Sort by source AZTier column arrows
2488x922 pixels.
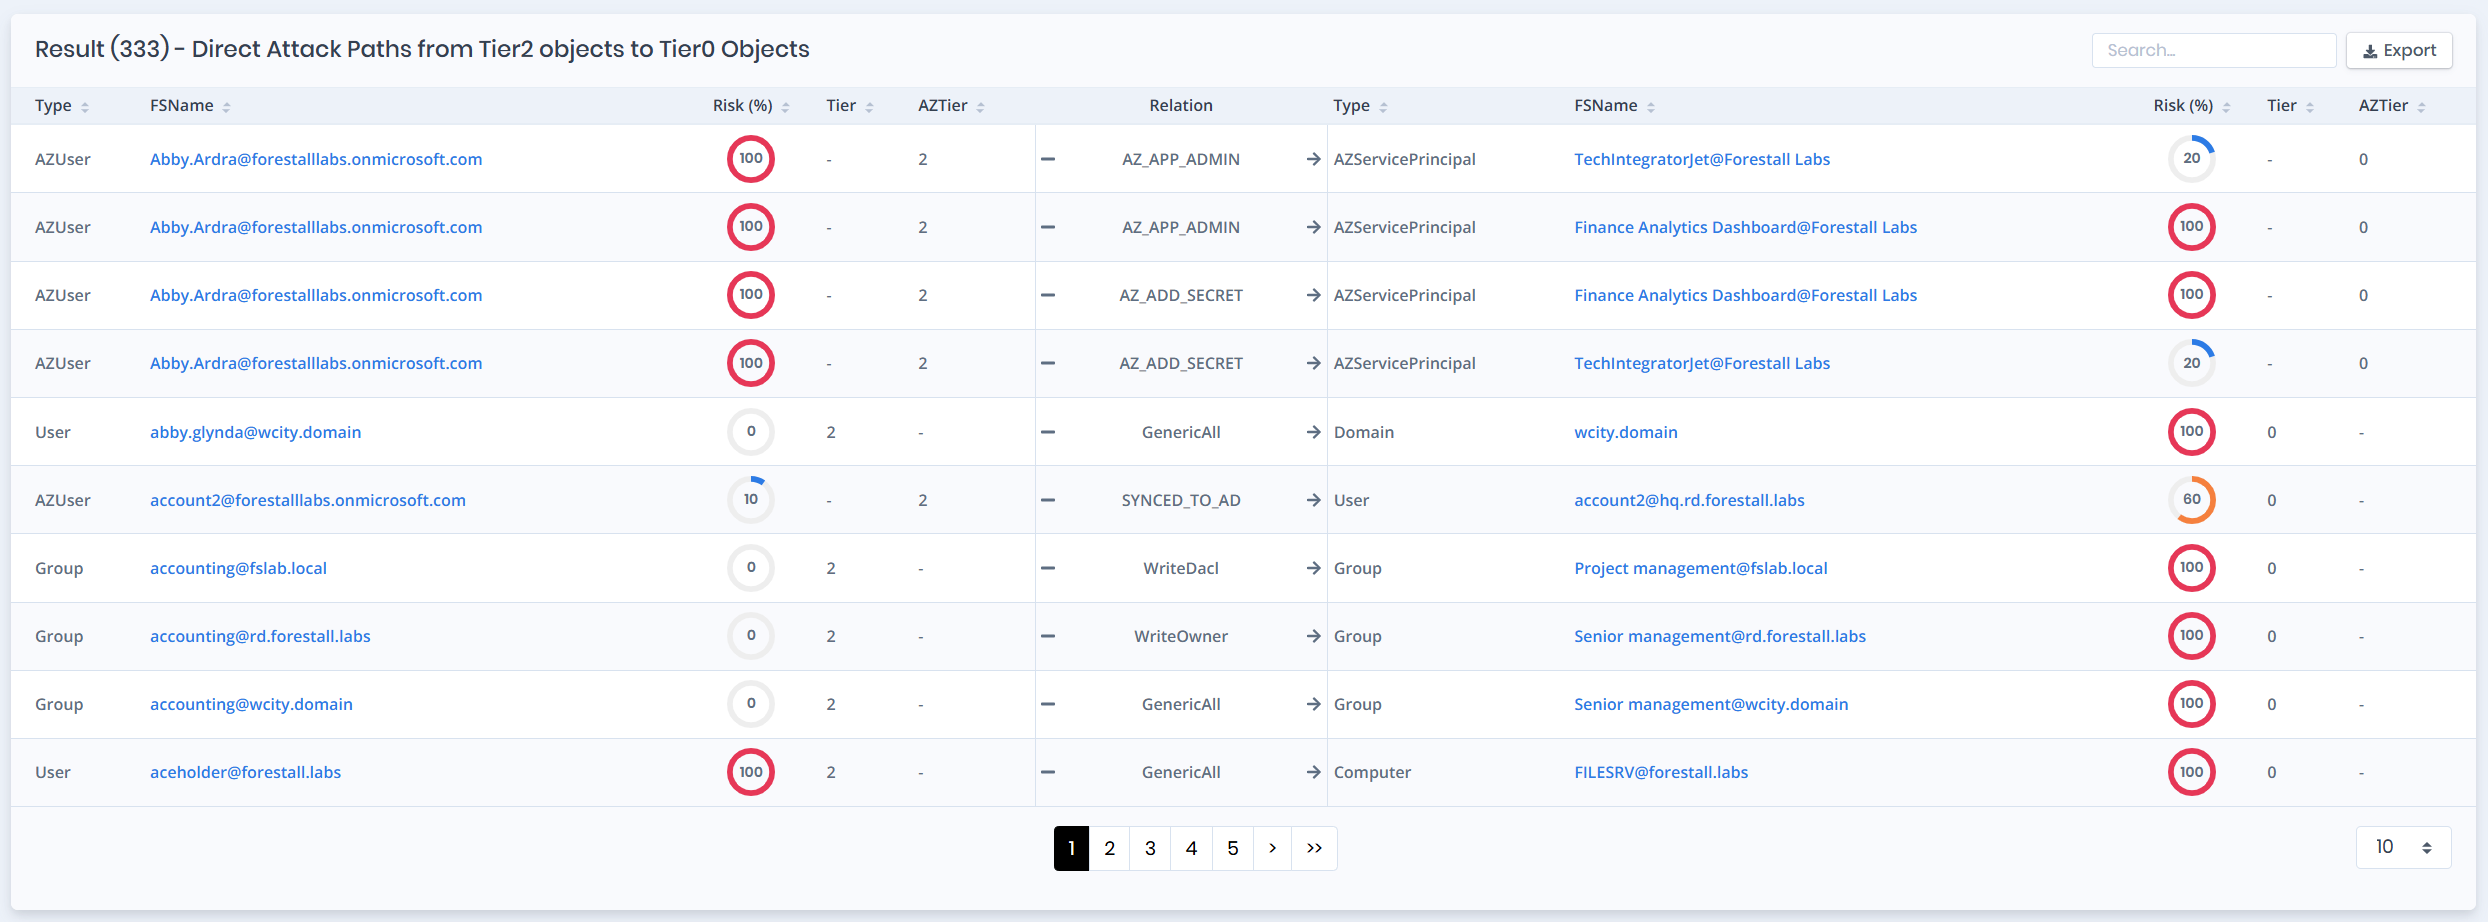[x=981, y=107]
